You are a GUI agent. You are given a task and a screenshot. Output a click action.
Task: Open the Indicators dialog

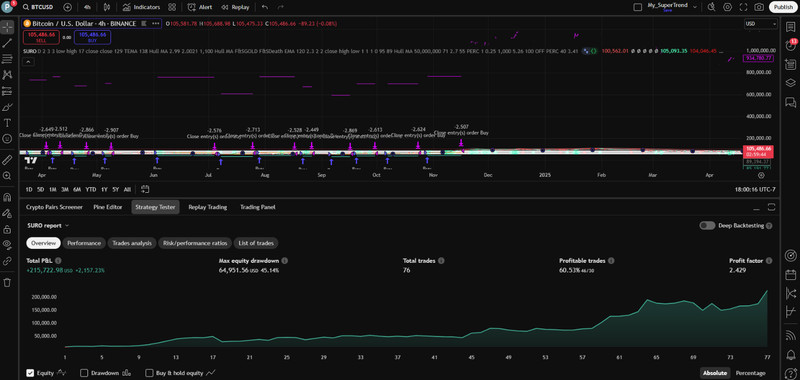141,7
